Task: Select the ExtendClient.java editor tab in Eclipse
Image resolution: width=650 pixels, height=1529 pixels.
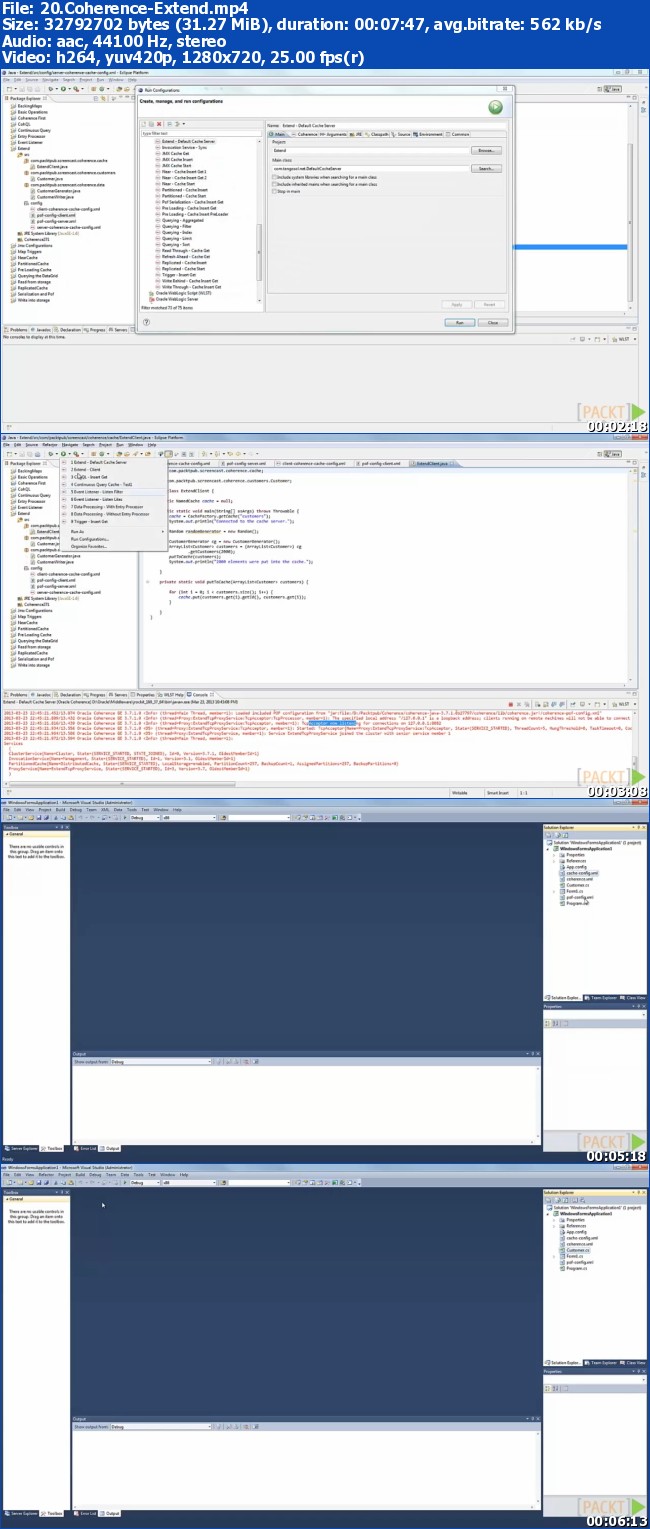Action: (x=433, y=464)
